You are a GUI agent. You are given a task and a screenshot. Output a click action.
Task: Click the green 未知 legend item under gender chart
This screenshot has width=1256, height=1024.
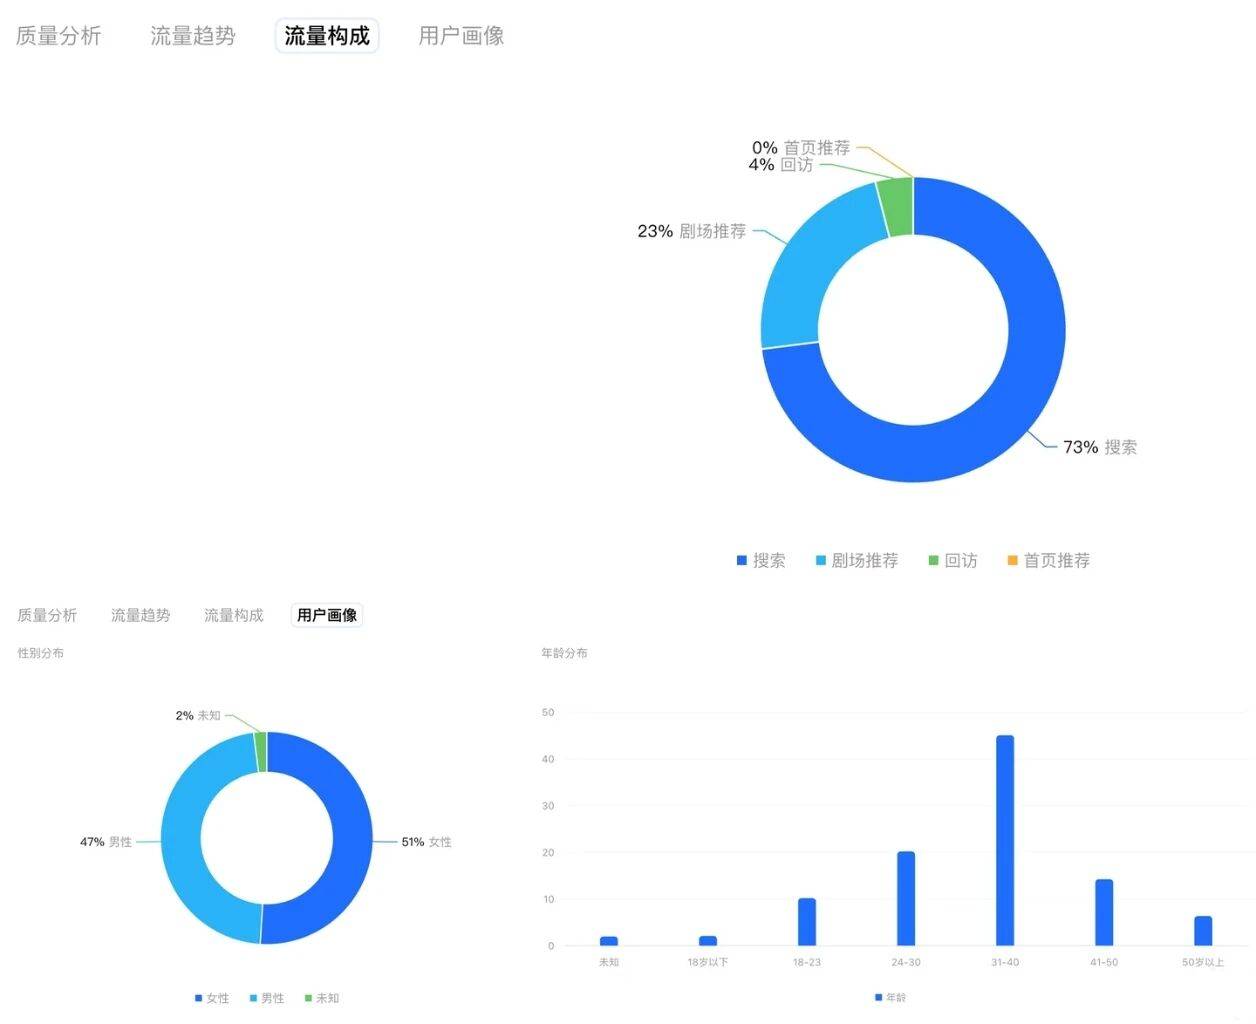(x=321, y=998)
